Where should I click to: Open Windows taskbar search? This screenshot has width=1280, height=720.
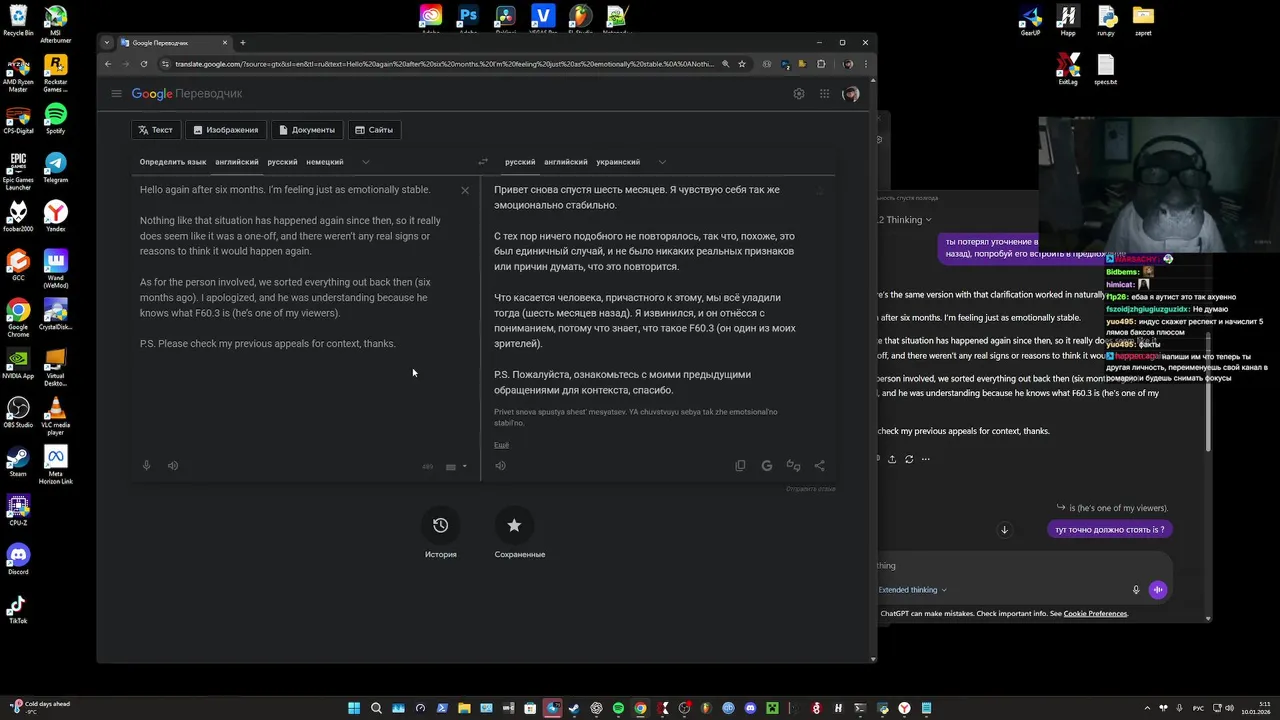pyautogui.click(x=376, y=708)
